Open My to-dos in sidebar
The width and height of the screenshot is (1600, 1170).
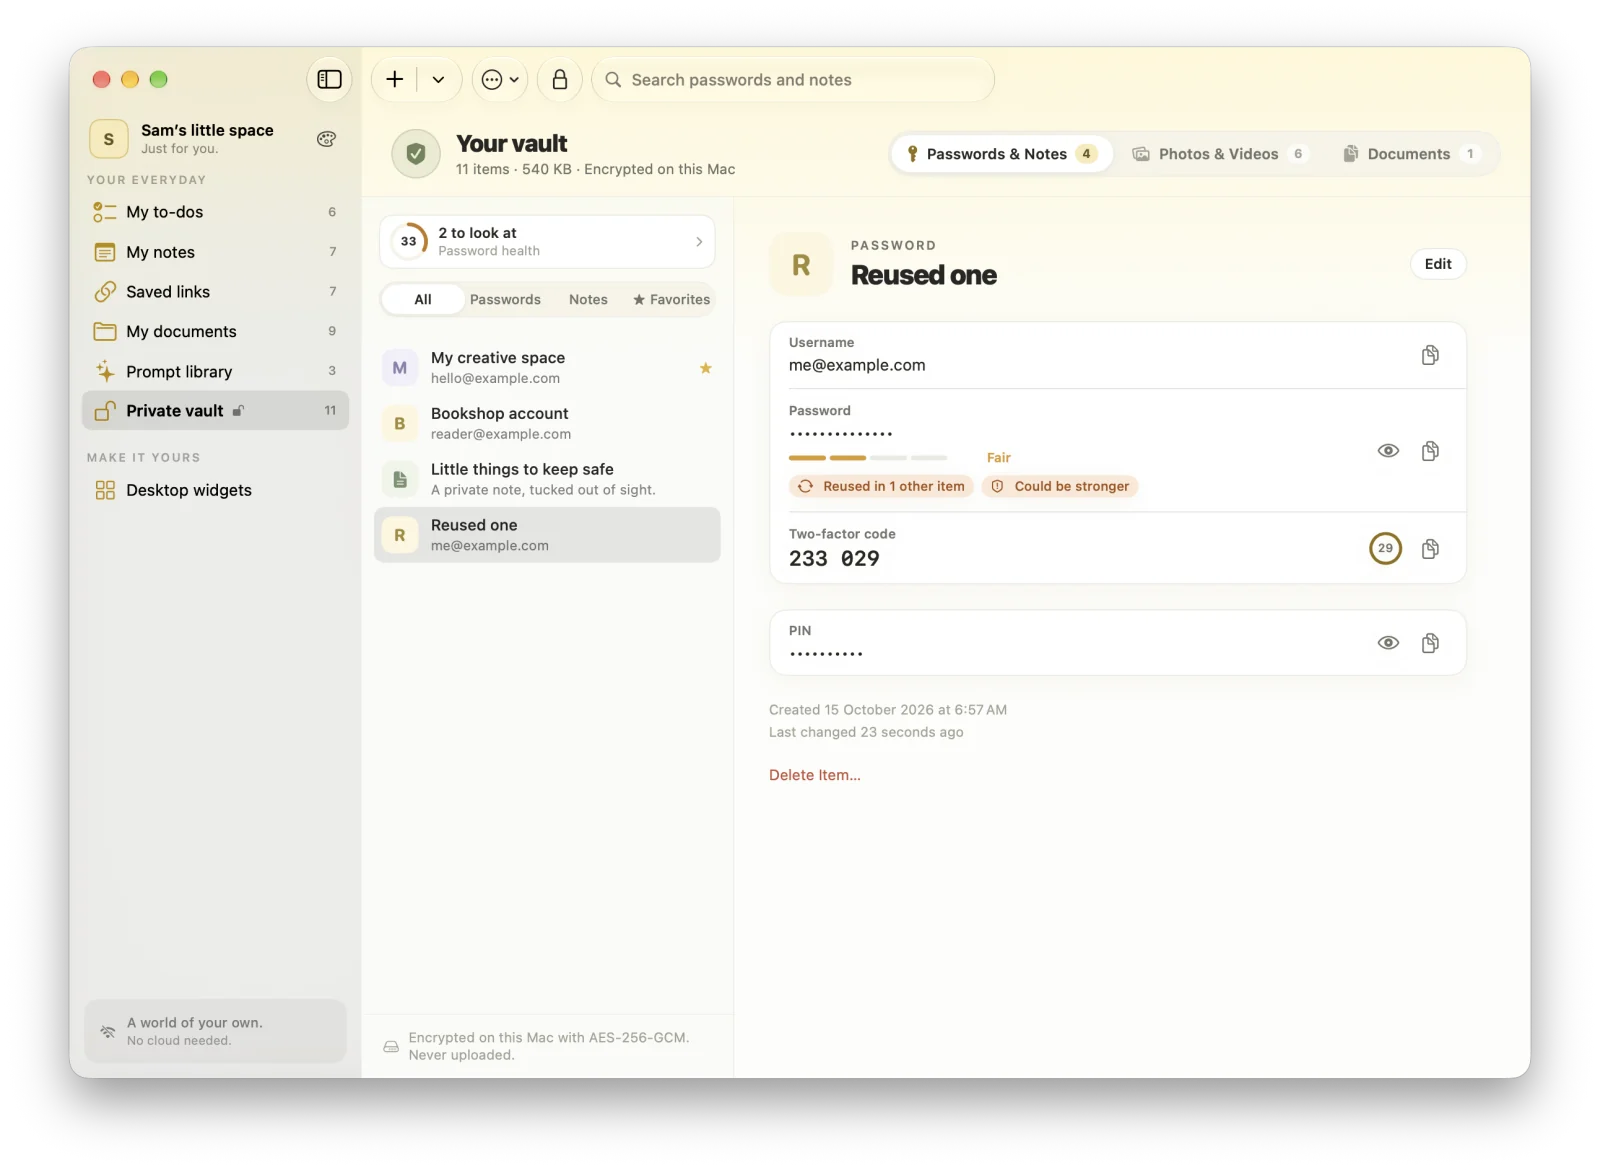(215, 212)
